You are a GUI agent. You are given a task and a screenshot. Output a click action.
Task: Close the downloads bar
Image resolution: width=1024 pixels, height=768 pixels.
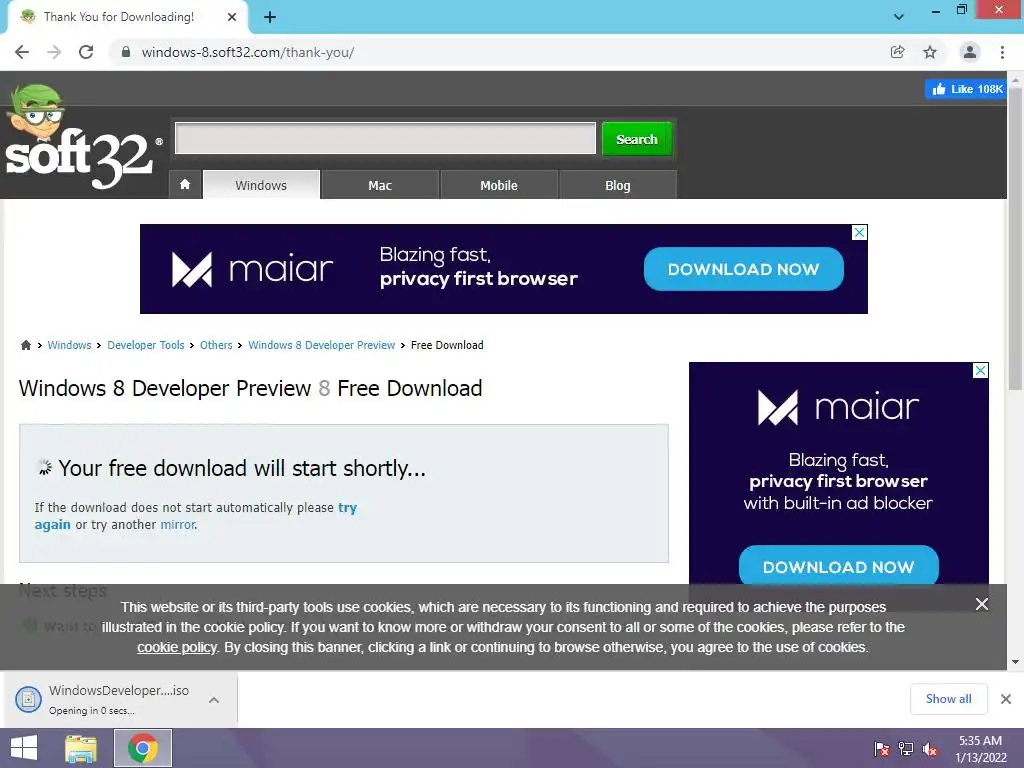pyautogui.click(x=1006, y=699)
